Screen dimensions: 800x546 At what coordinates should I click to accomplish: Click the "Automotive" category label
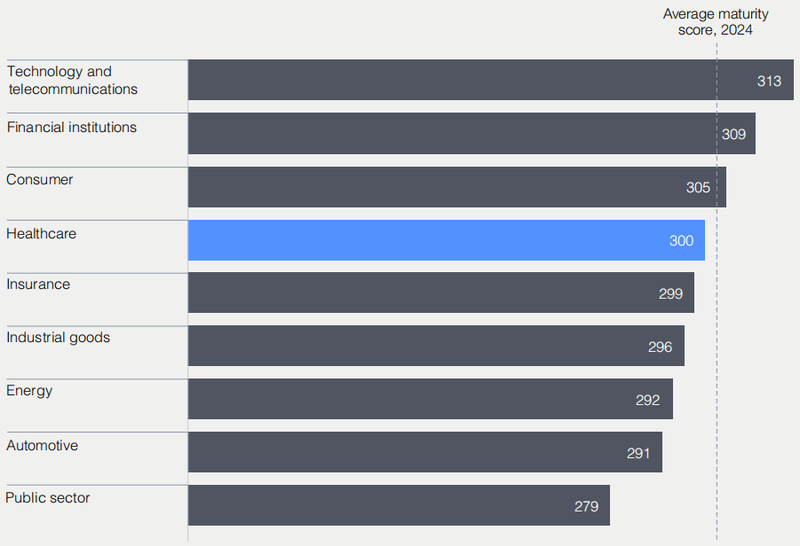click(42, 444)
